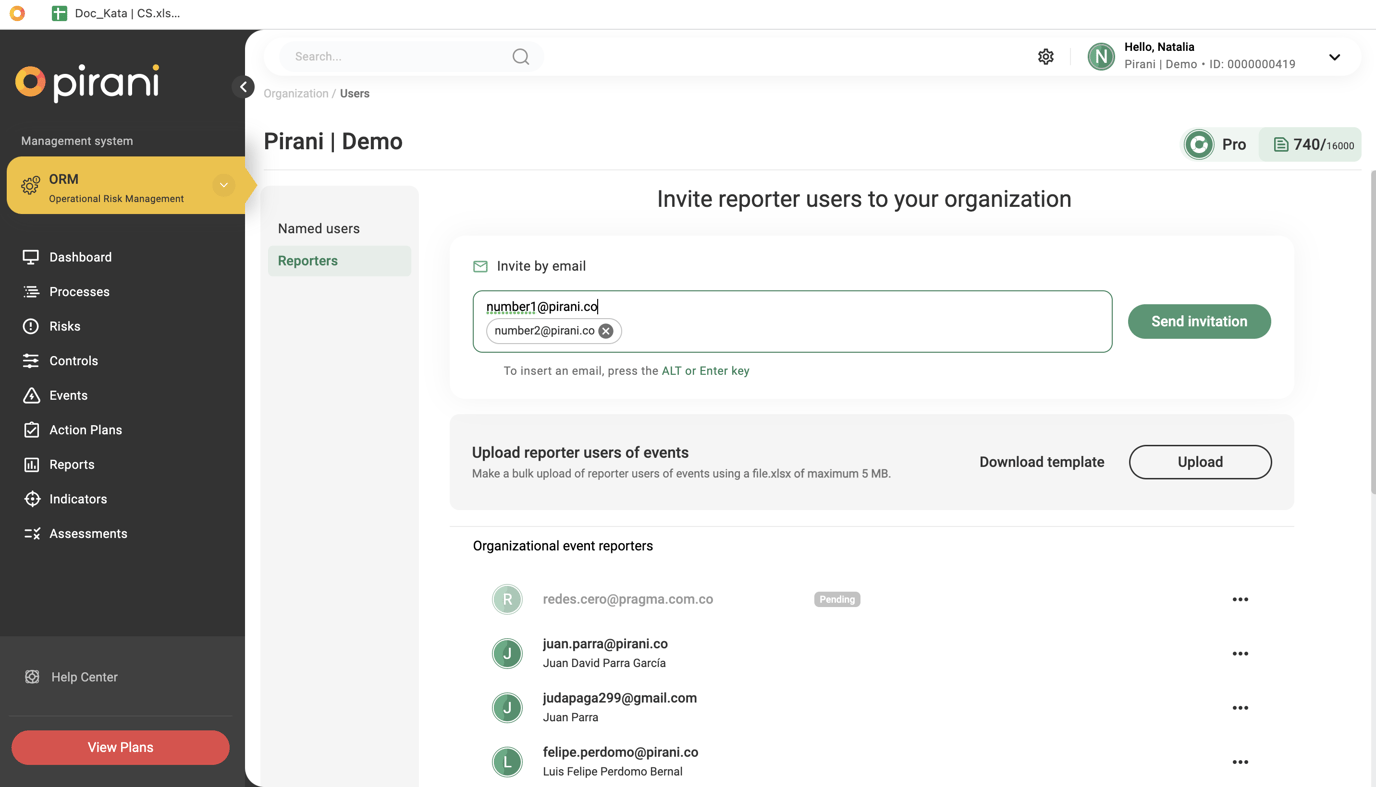
Task: Open the Risks module
Action: 30,326
